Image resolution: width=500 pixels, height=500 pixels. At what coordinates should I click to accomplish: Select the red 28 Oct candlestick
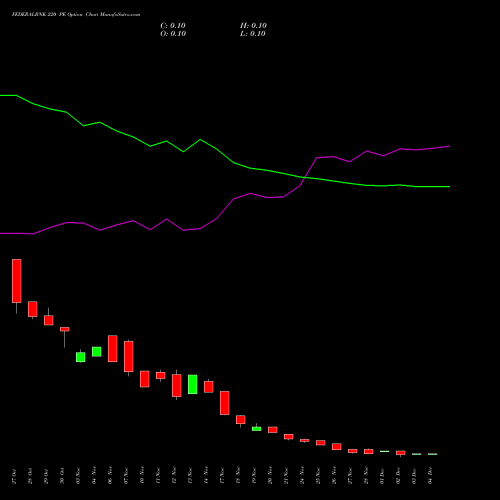click(x=33, y=309)
